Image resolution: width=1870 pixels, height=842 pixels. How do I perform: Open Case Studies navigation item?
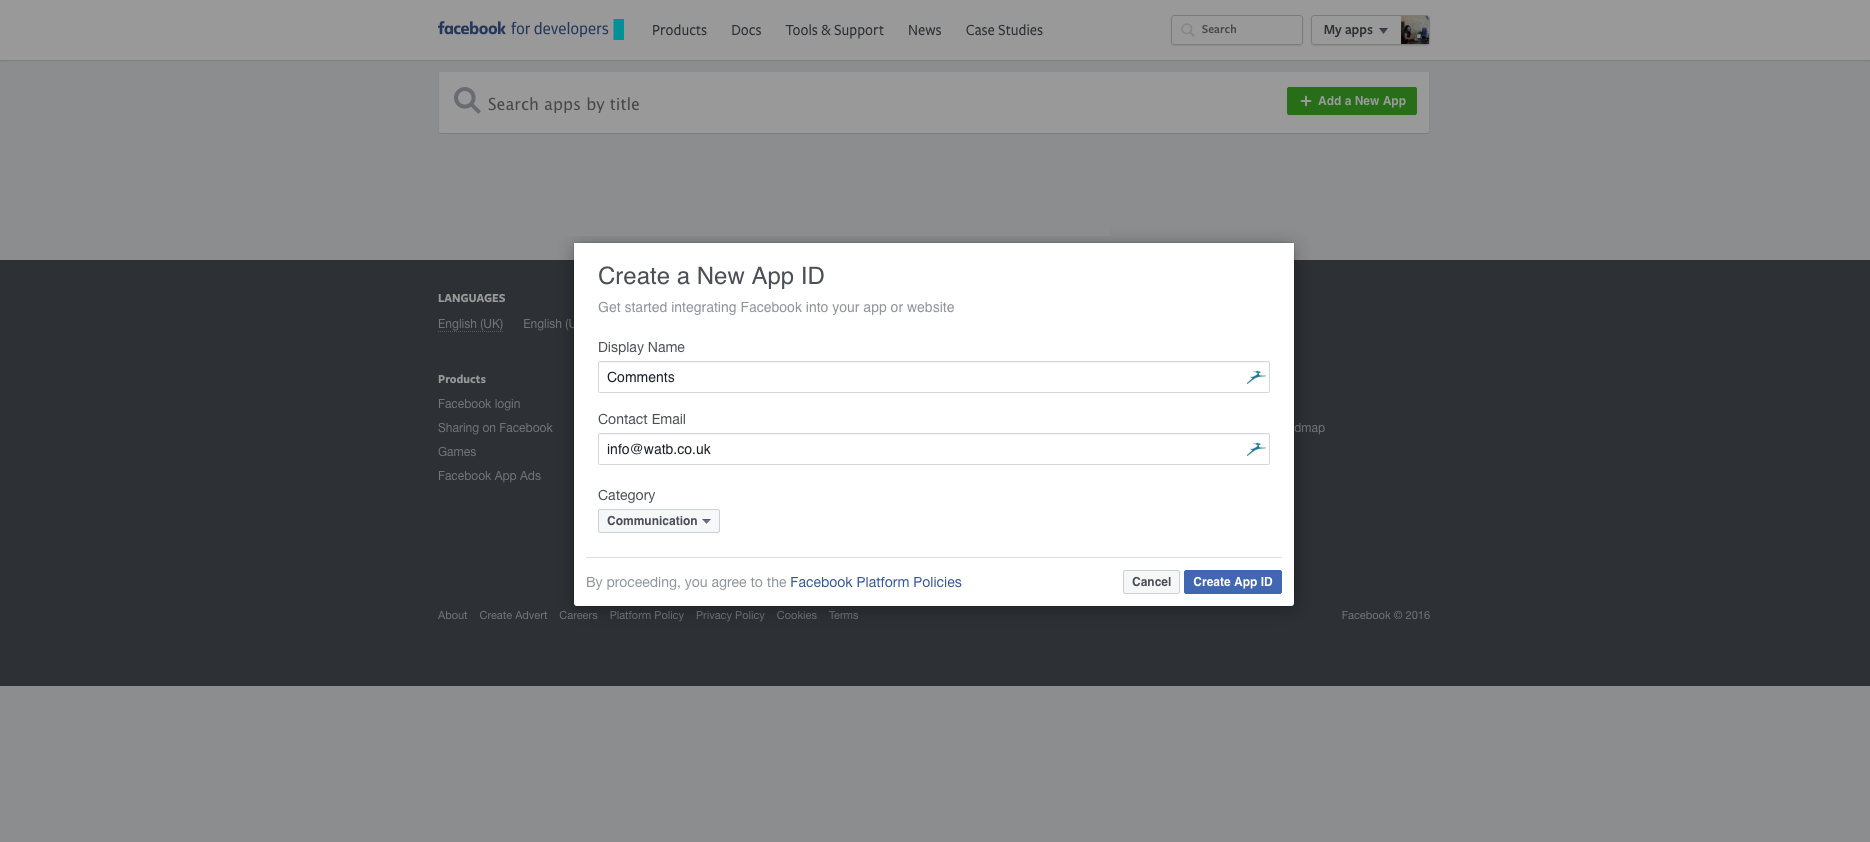coord(1004,30)
